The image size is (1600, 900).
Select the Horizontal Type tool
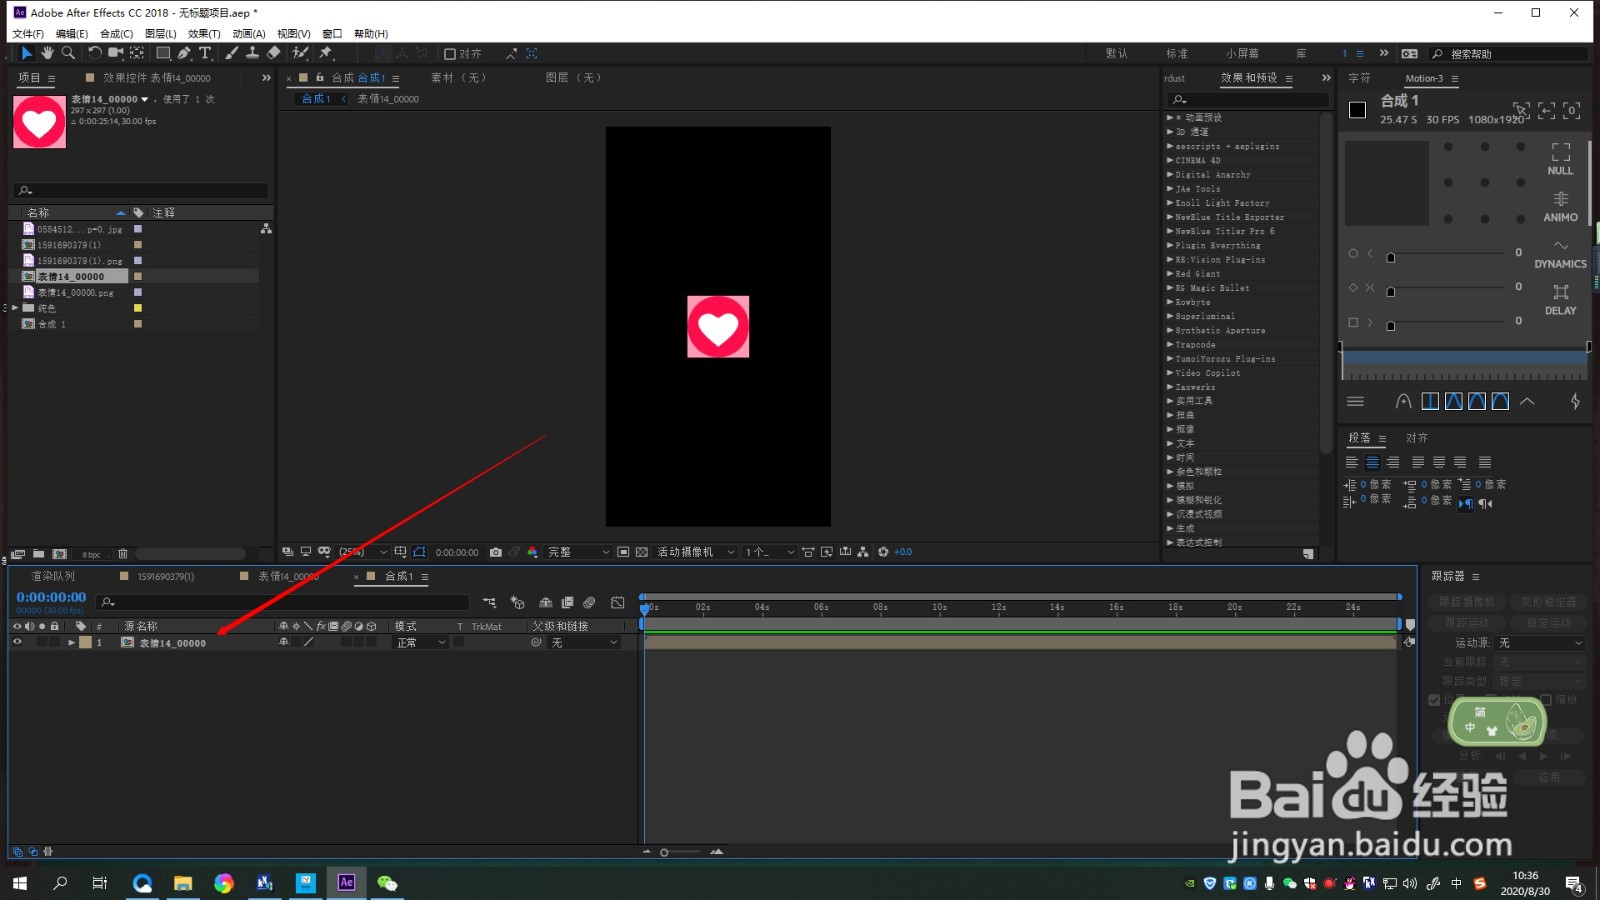click(x=205, y=53)
